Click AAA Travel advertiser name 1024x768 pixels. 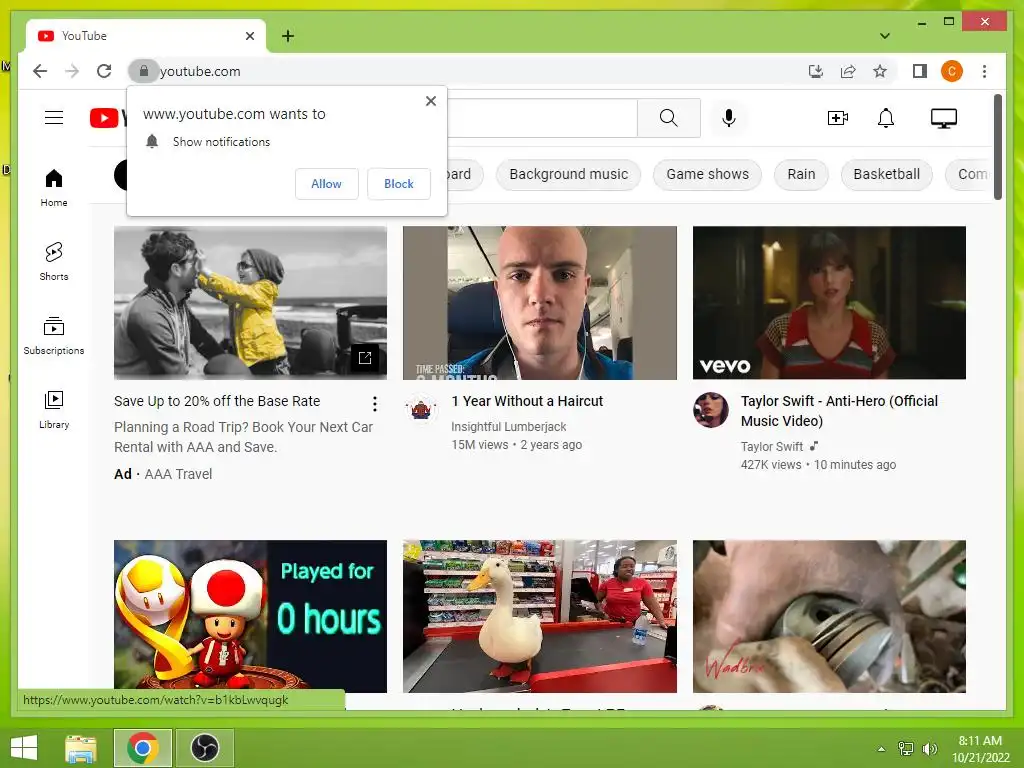pyautogui.click(x=178, y=474)
